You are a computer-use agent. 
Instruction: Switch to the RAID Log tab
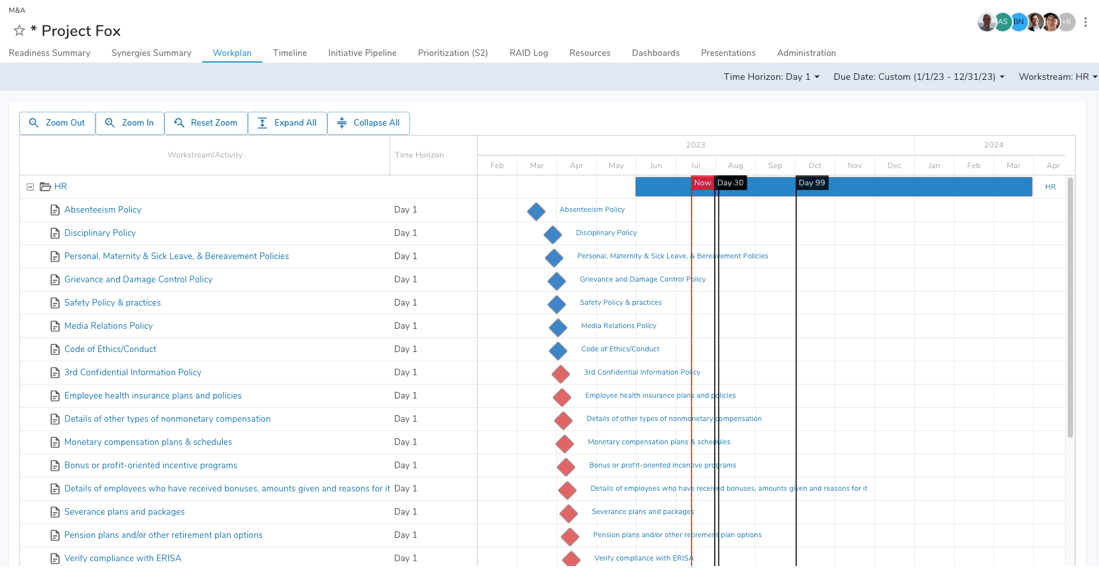tap(528, 53)
